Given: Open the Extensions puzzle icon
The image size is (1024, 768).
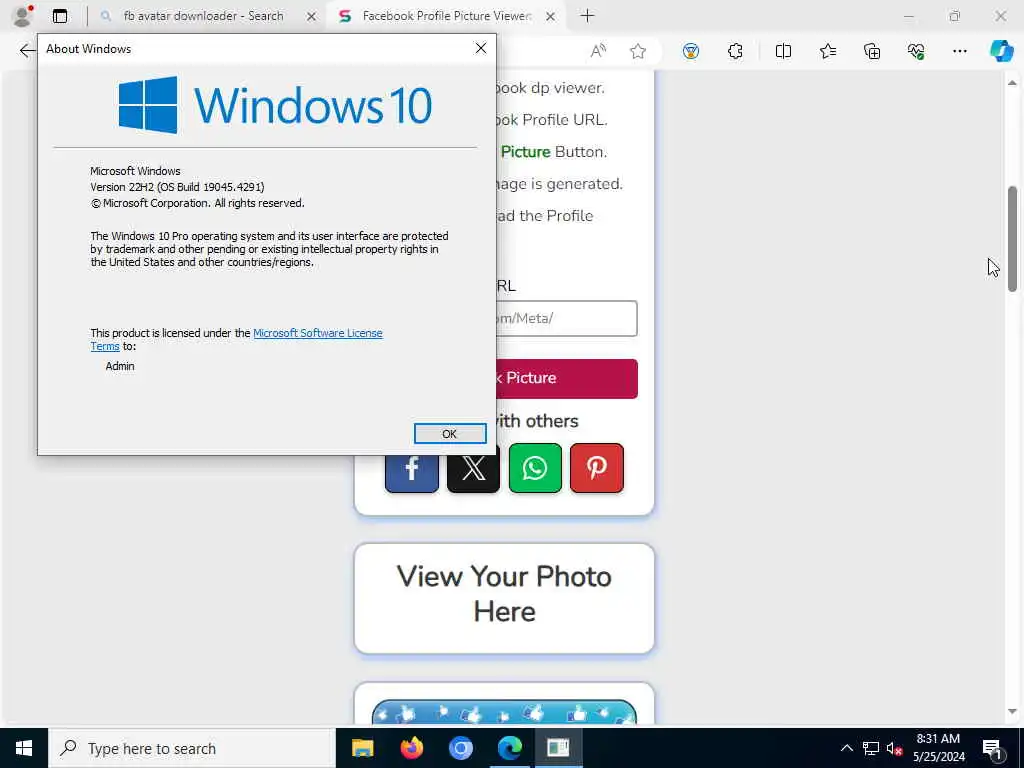Looking at the screenshot, I should pos(735,51).
